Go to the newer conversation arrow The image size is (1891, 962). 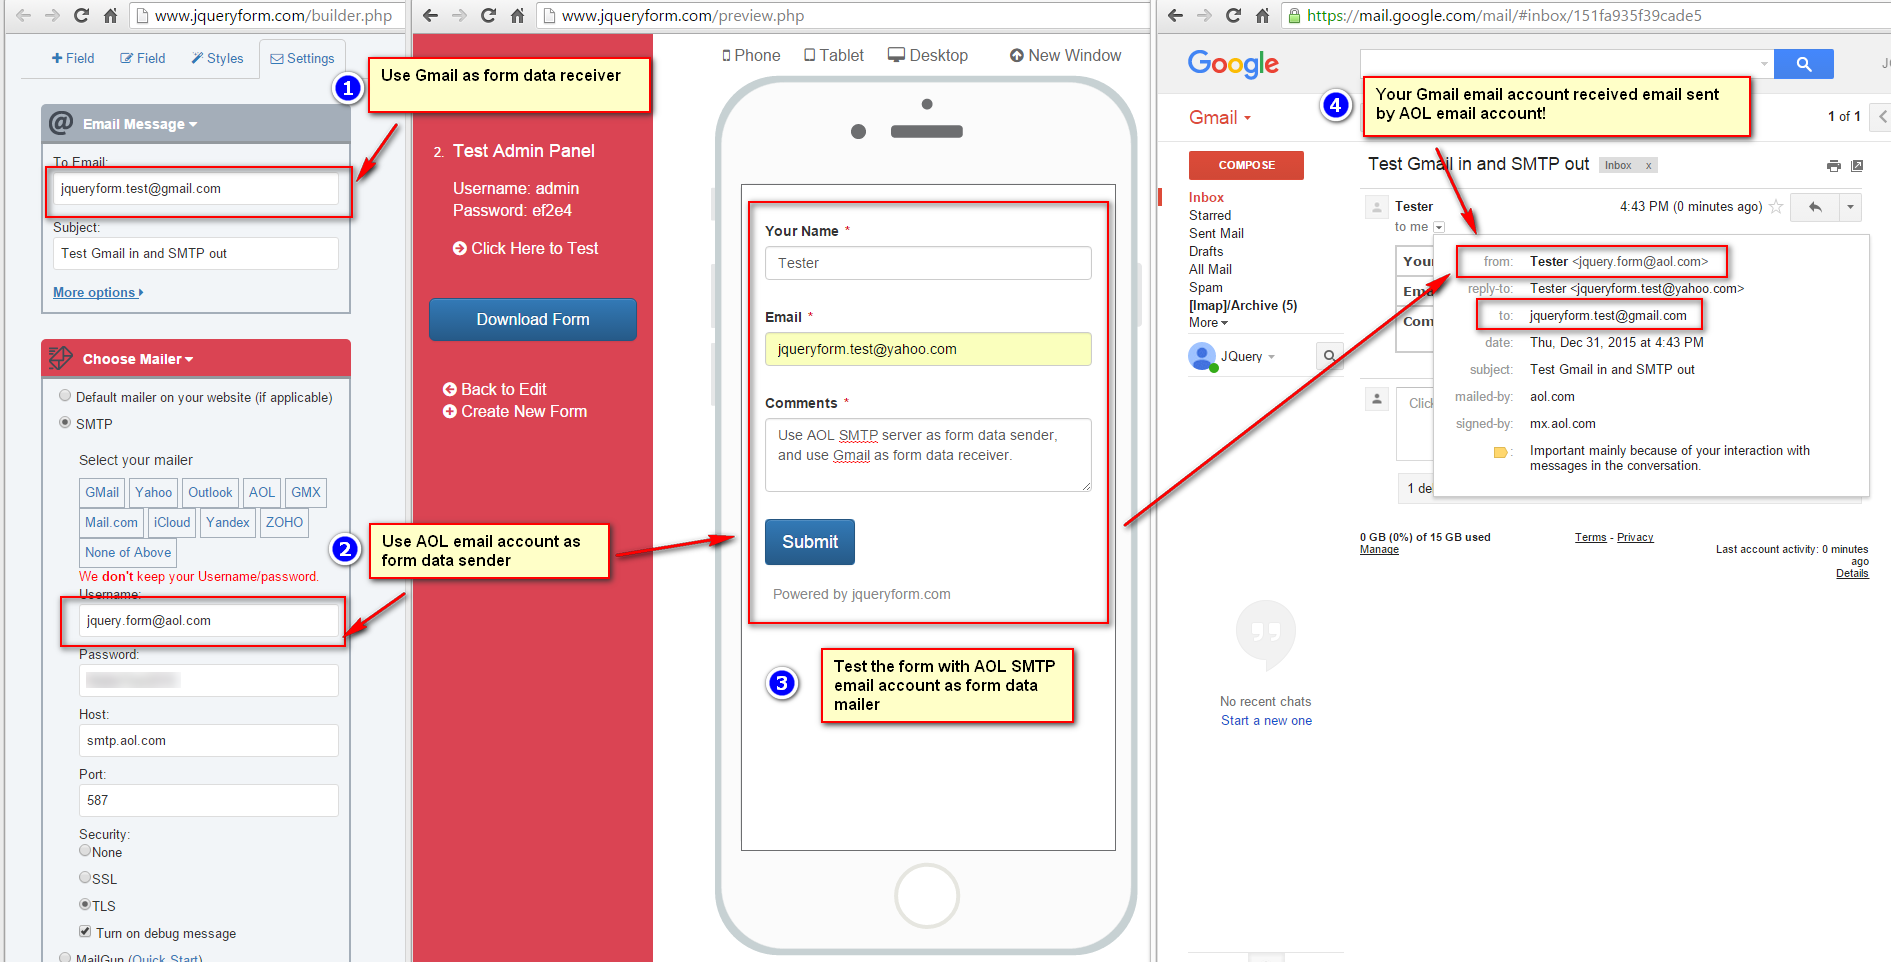point(1882,116)
